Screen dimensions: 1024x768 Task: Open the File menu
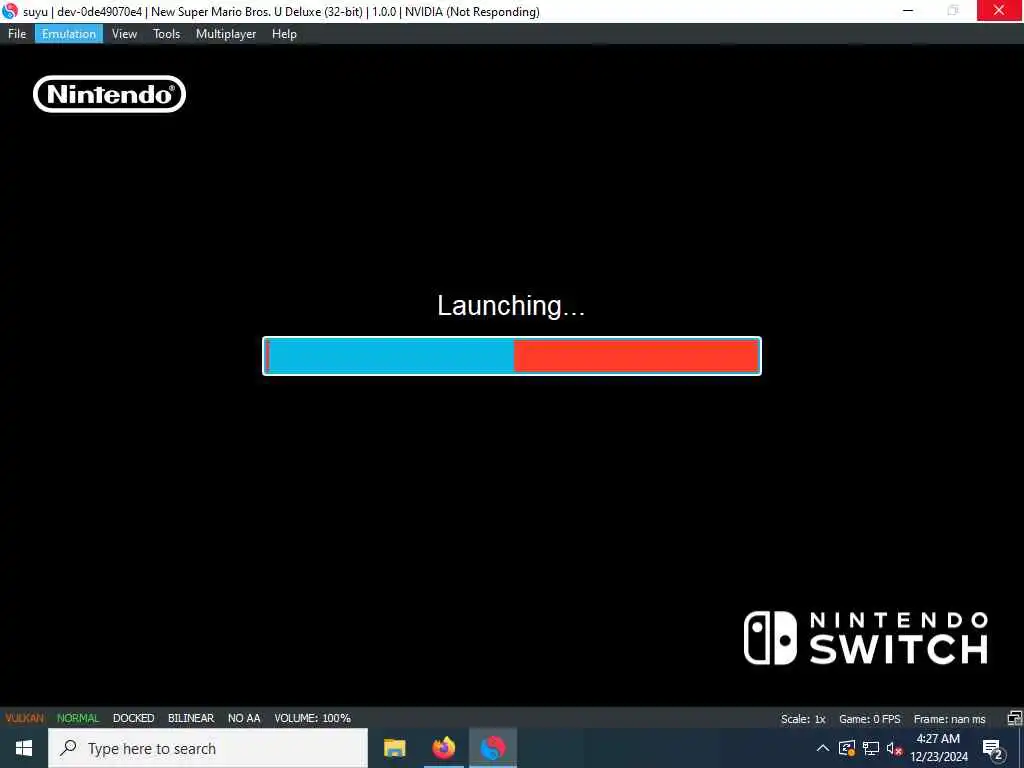[x=17, y=34]
